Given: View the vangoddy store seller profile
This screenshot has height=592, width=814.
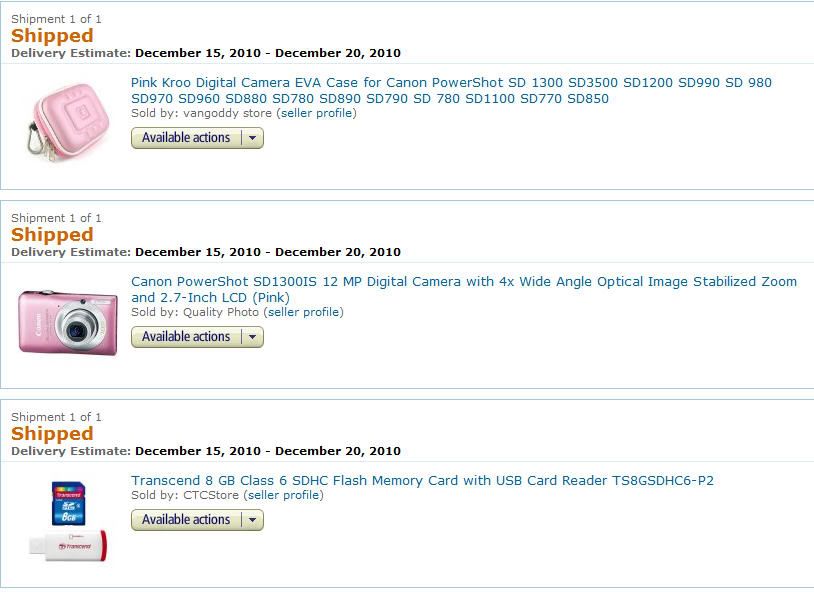Looking at the screenshot, I should point(317,113).
